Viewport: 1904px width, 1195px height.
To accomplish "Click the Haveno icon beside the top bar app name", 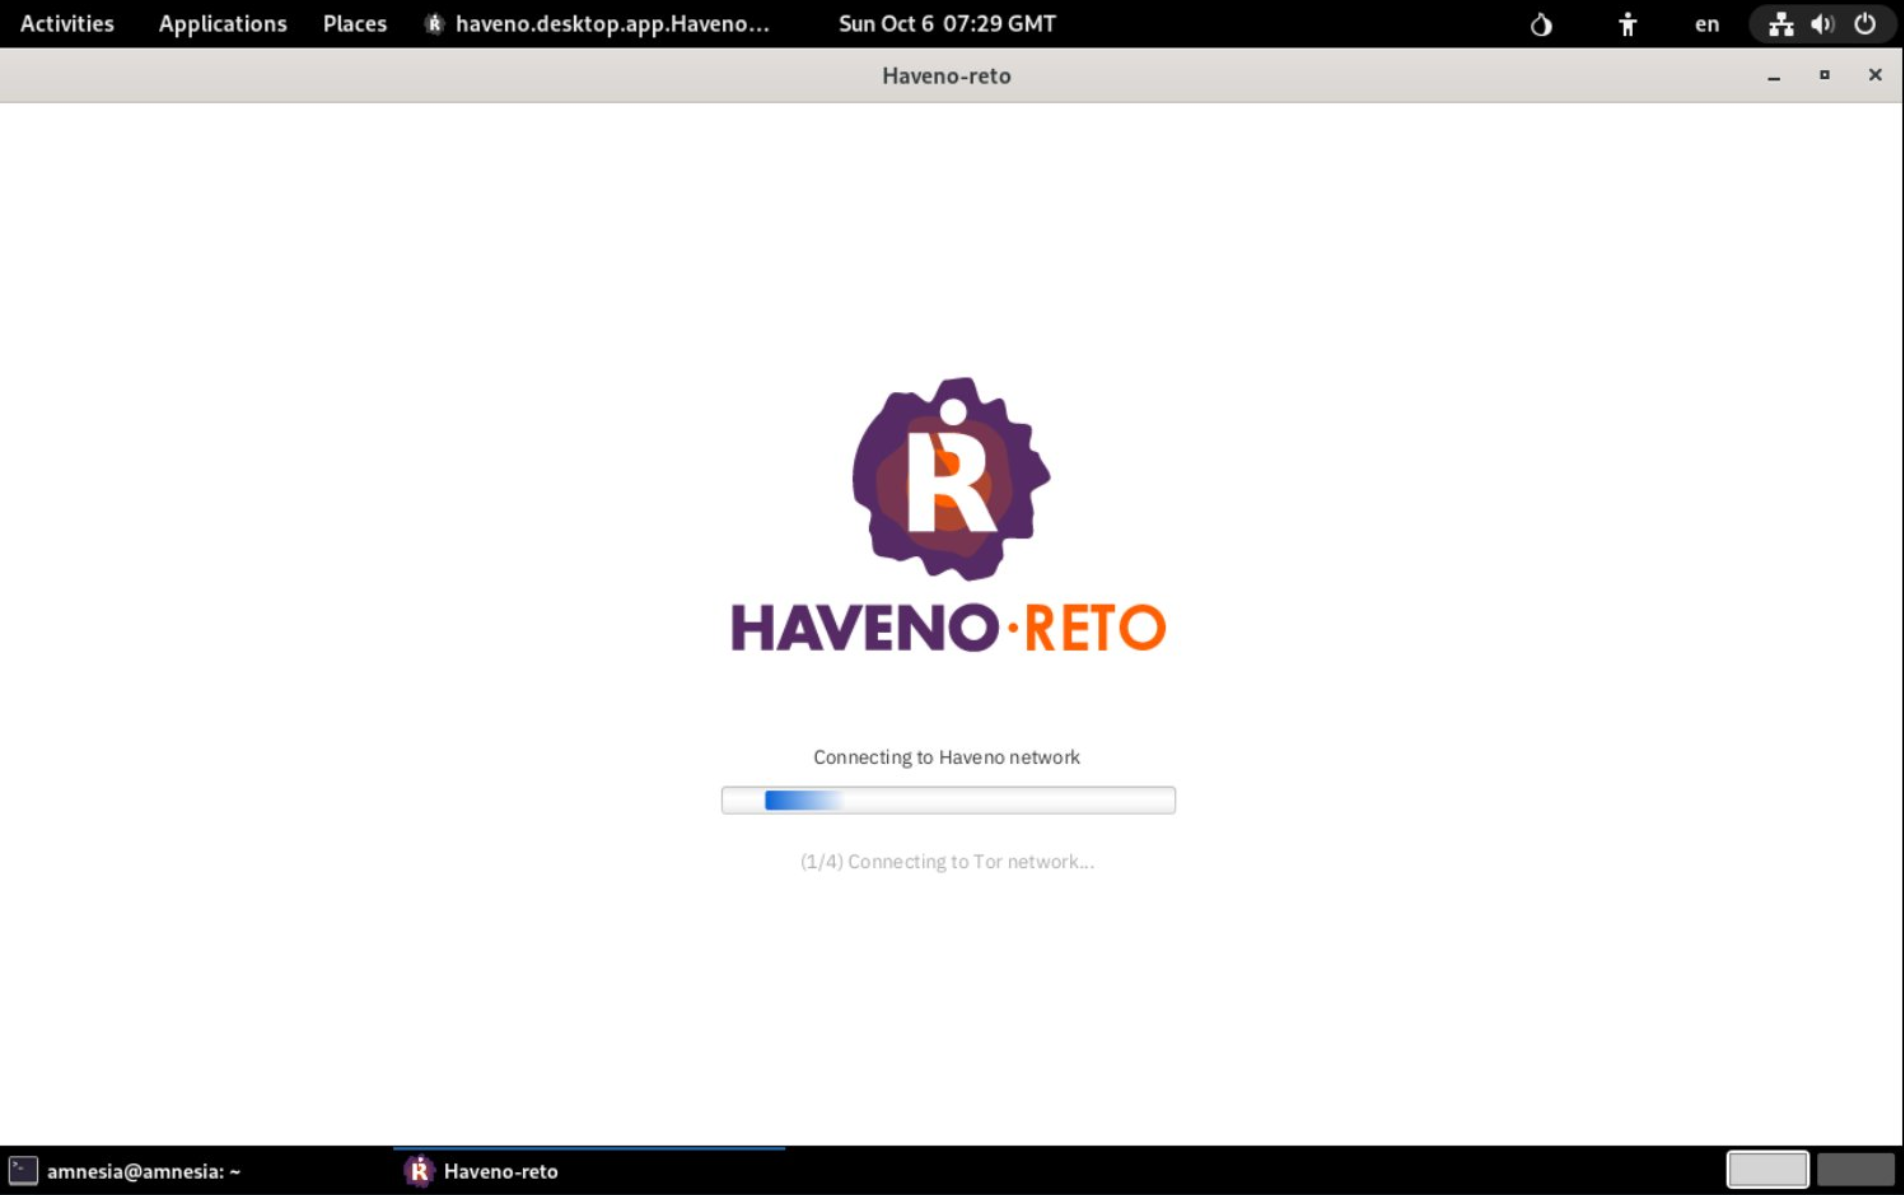I will tap(434, 23).
